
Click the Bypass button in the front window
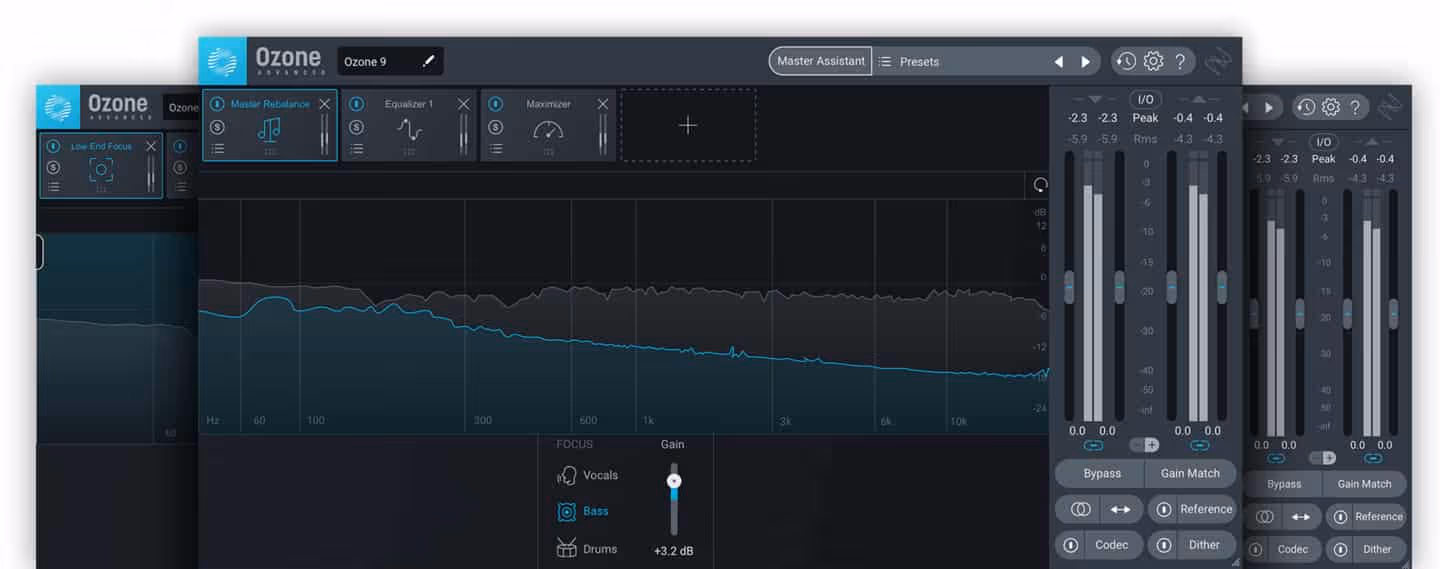coord(1101,473)
